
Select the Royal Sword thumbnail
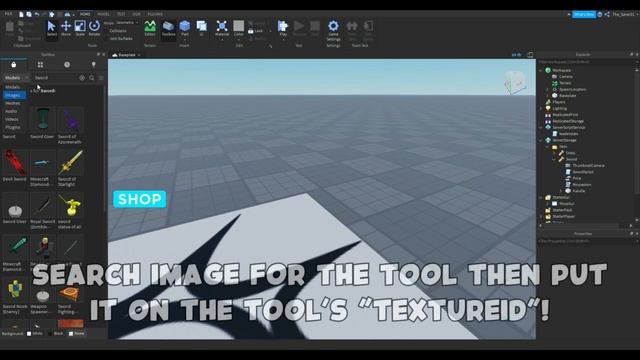[42, 205]
